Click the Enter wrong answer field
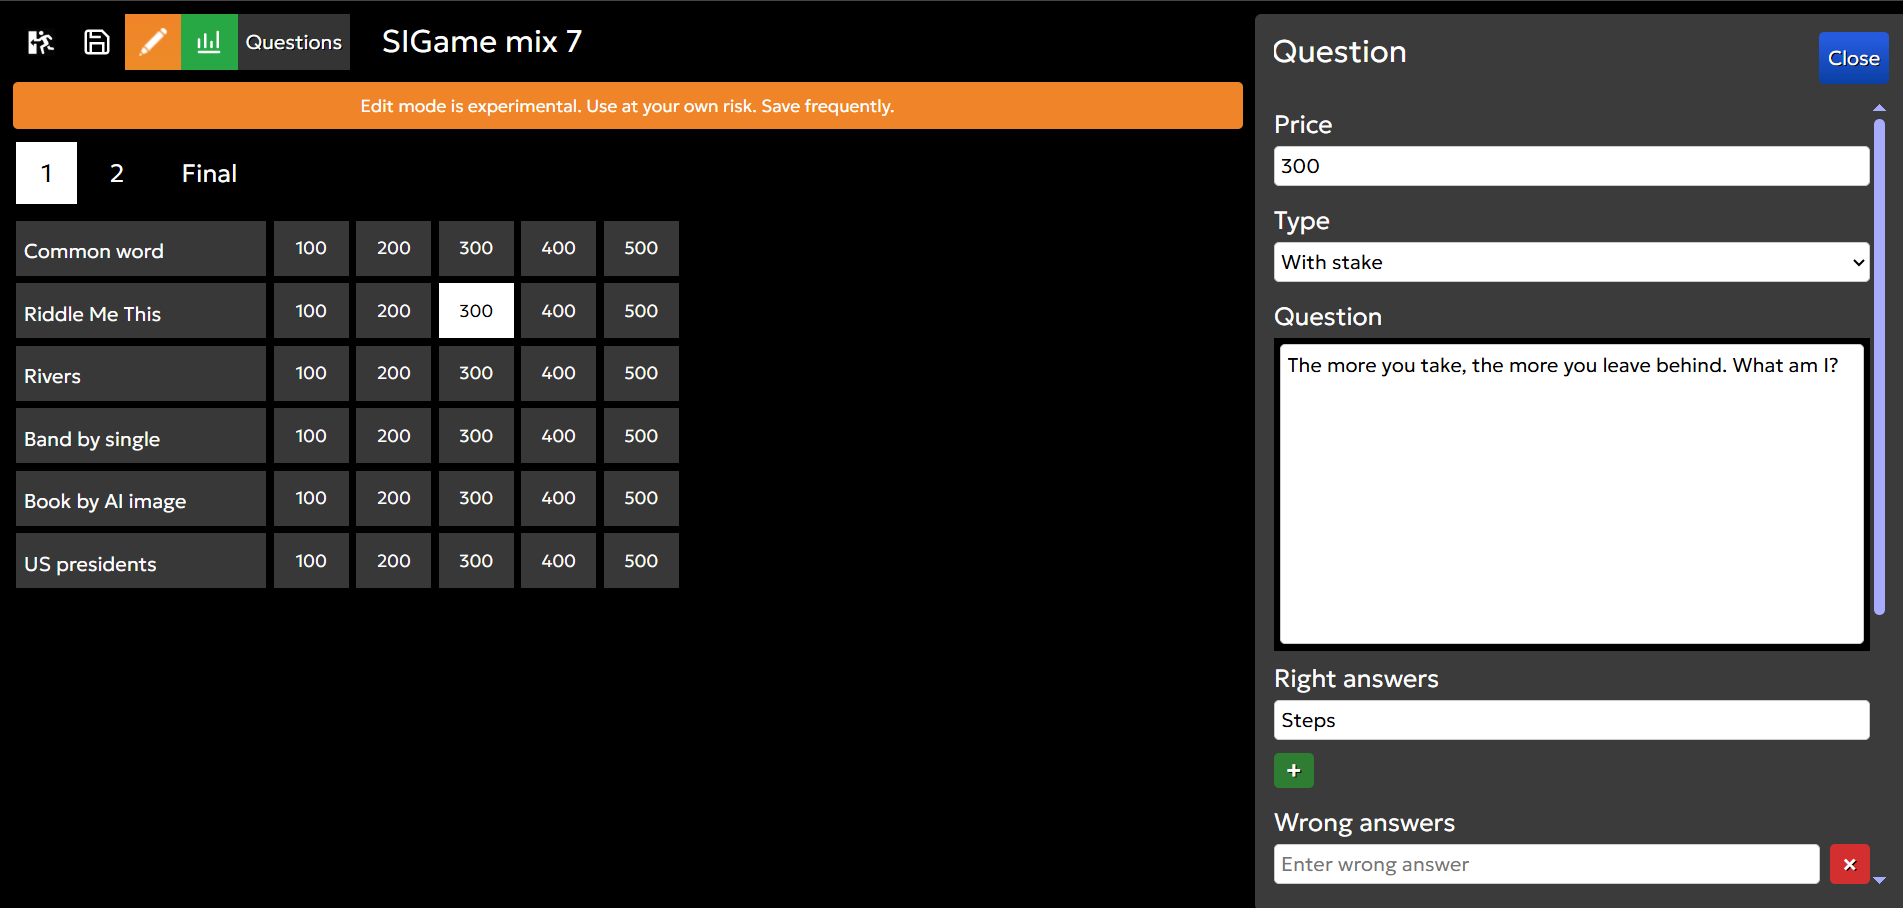 coord(1545,864)
